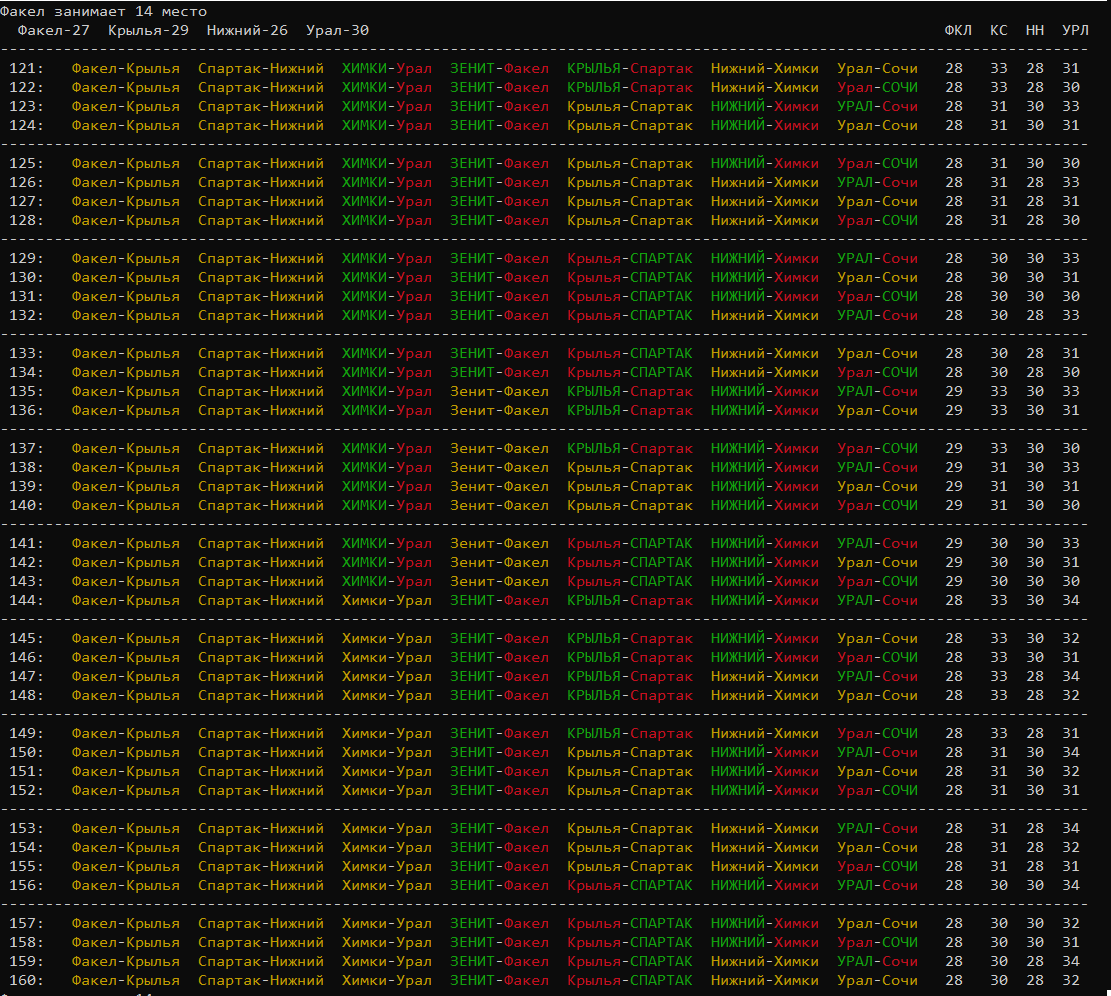Select "ЗЕНИТ-Факел" in row 126
The image size is (1111, 996).
coord(500,183)
